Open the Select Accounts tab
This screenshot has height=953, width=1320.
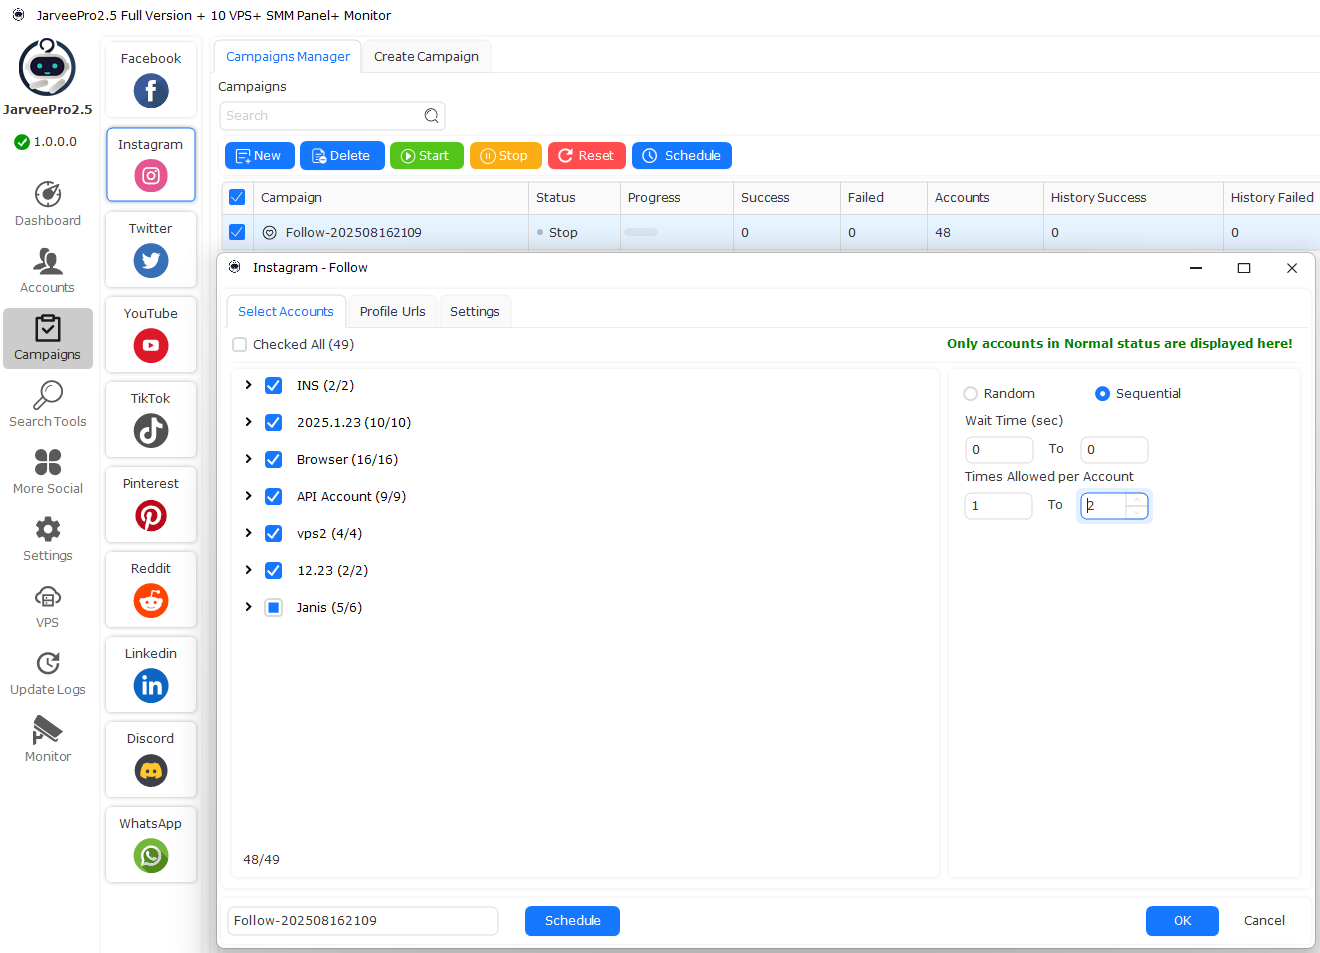[286, 312]
